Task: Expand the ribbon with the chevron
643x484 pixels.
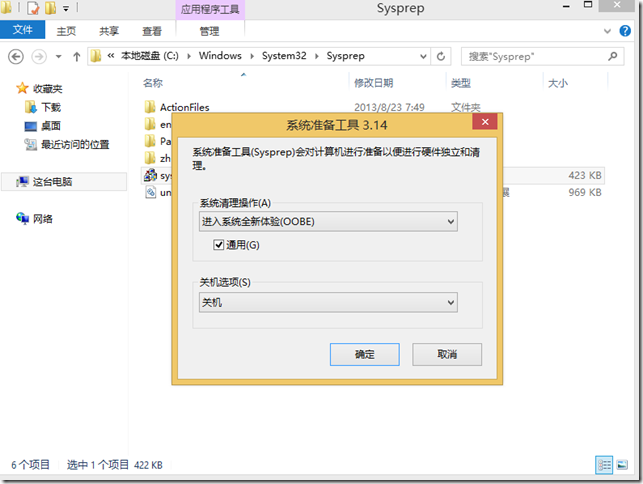Action: tap(607, 31)
